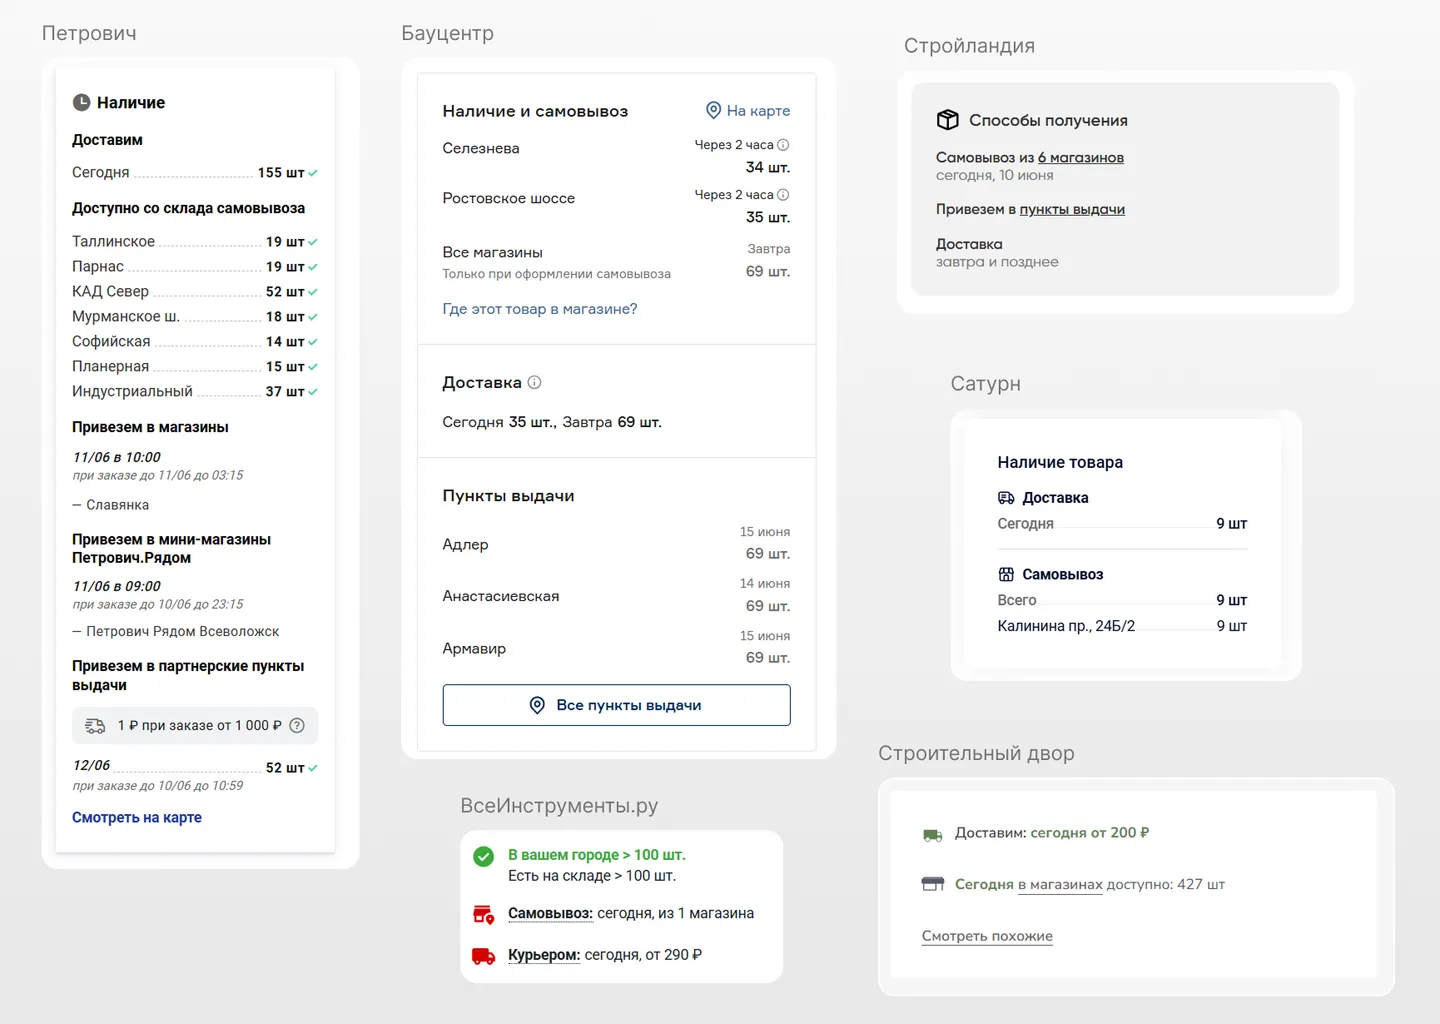
Task: Click the Все магазины row in Бауцентр
Action: click(616, 262)
